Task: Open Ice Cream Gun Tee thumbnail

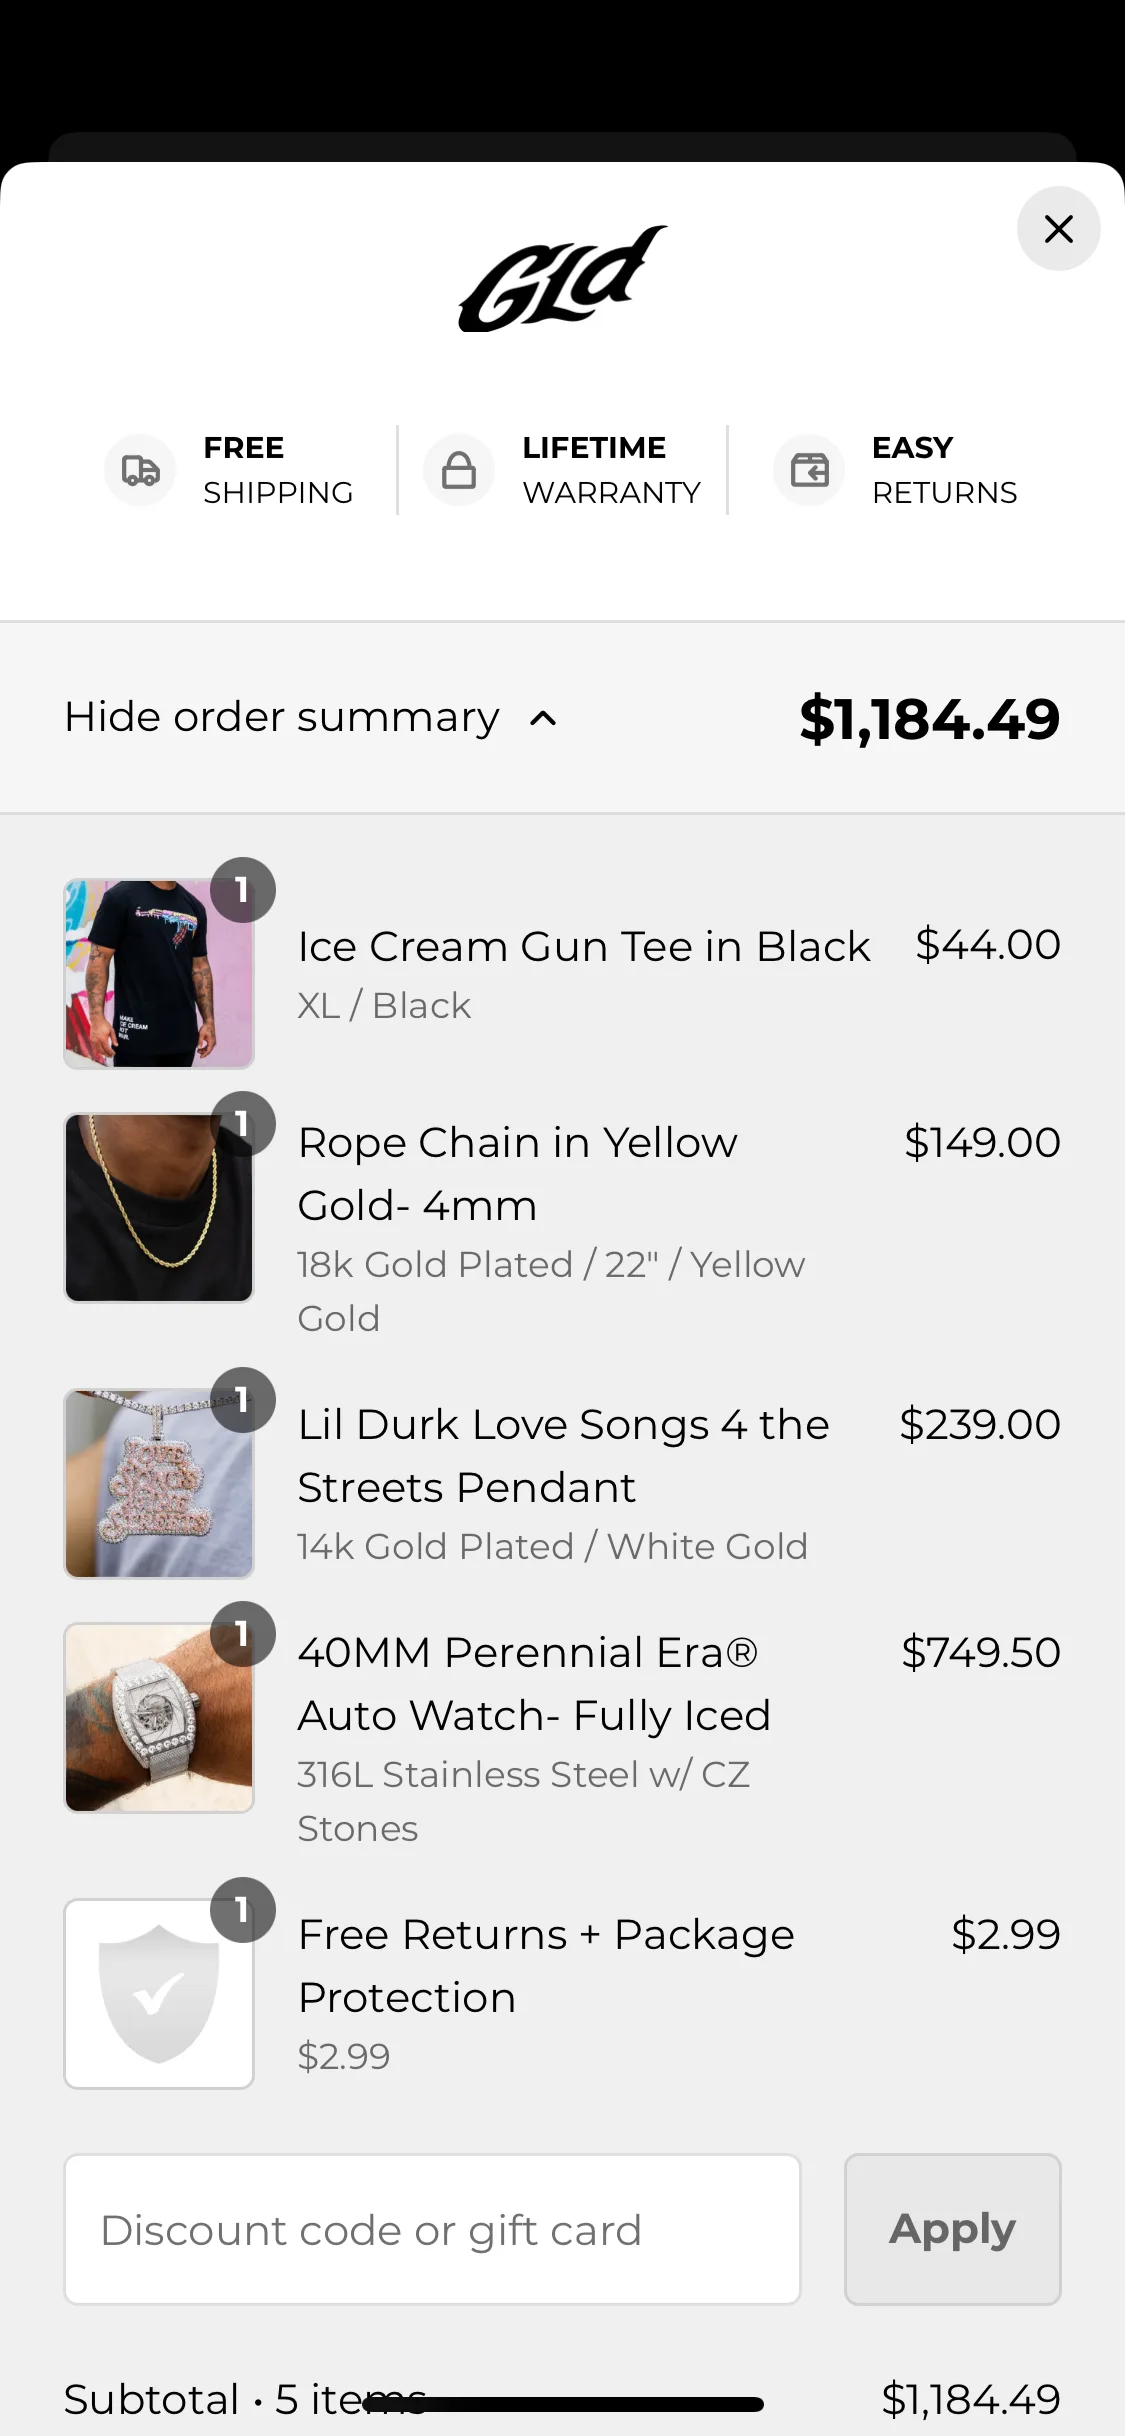Action: pyautogui.click(x=159, y=974)
